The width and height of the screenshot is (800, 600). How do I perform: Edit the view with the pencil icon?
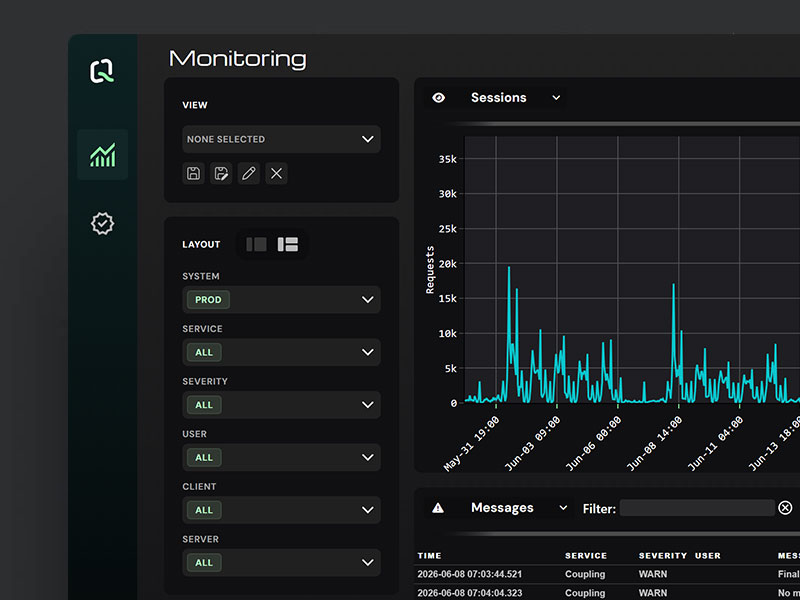point(248,173)
